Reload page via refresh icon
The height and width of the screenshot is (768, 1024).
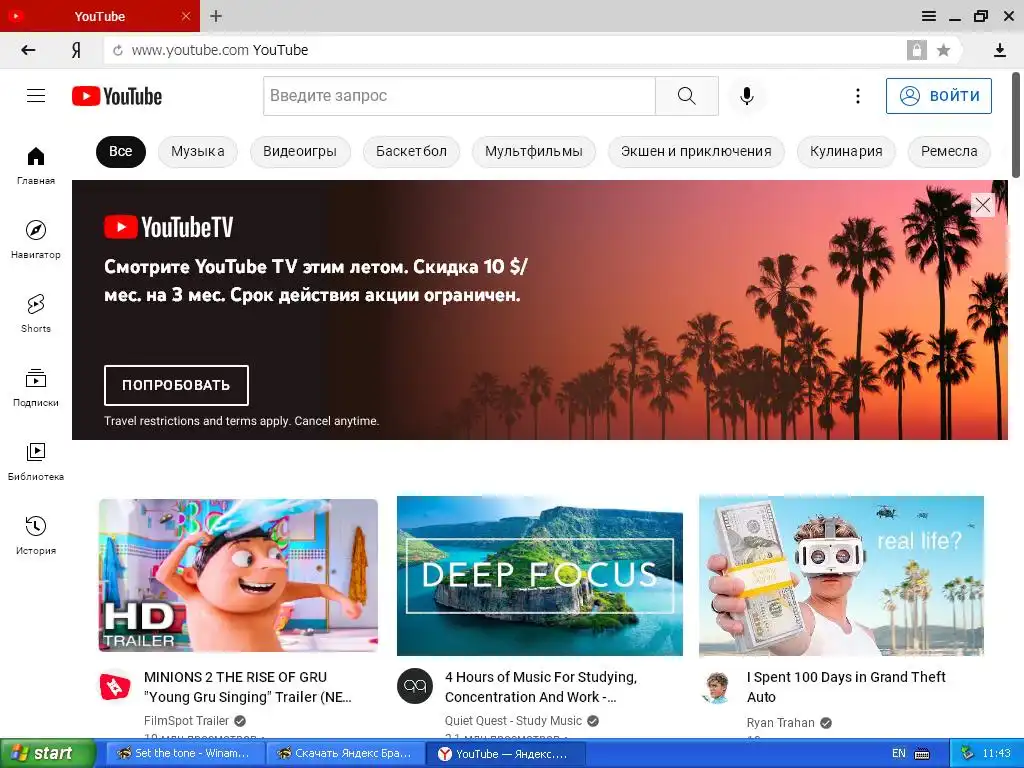pos(118,50)
